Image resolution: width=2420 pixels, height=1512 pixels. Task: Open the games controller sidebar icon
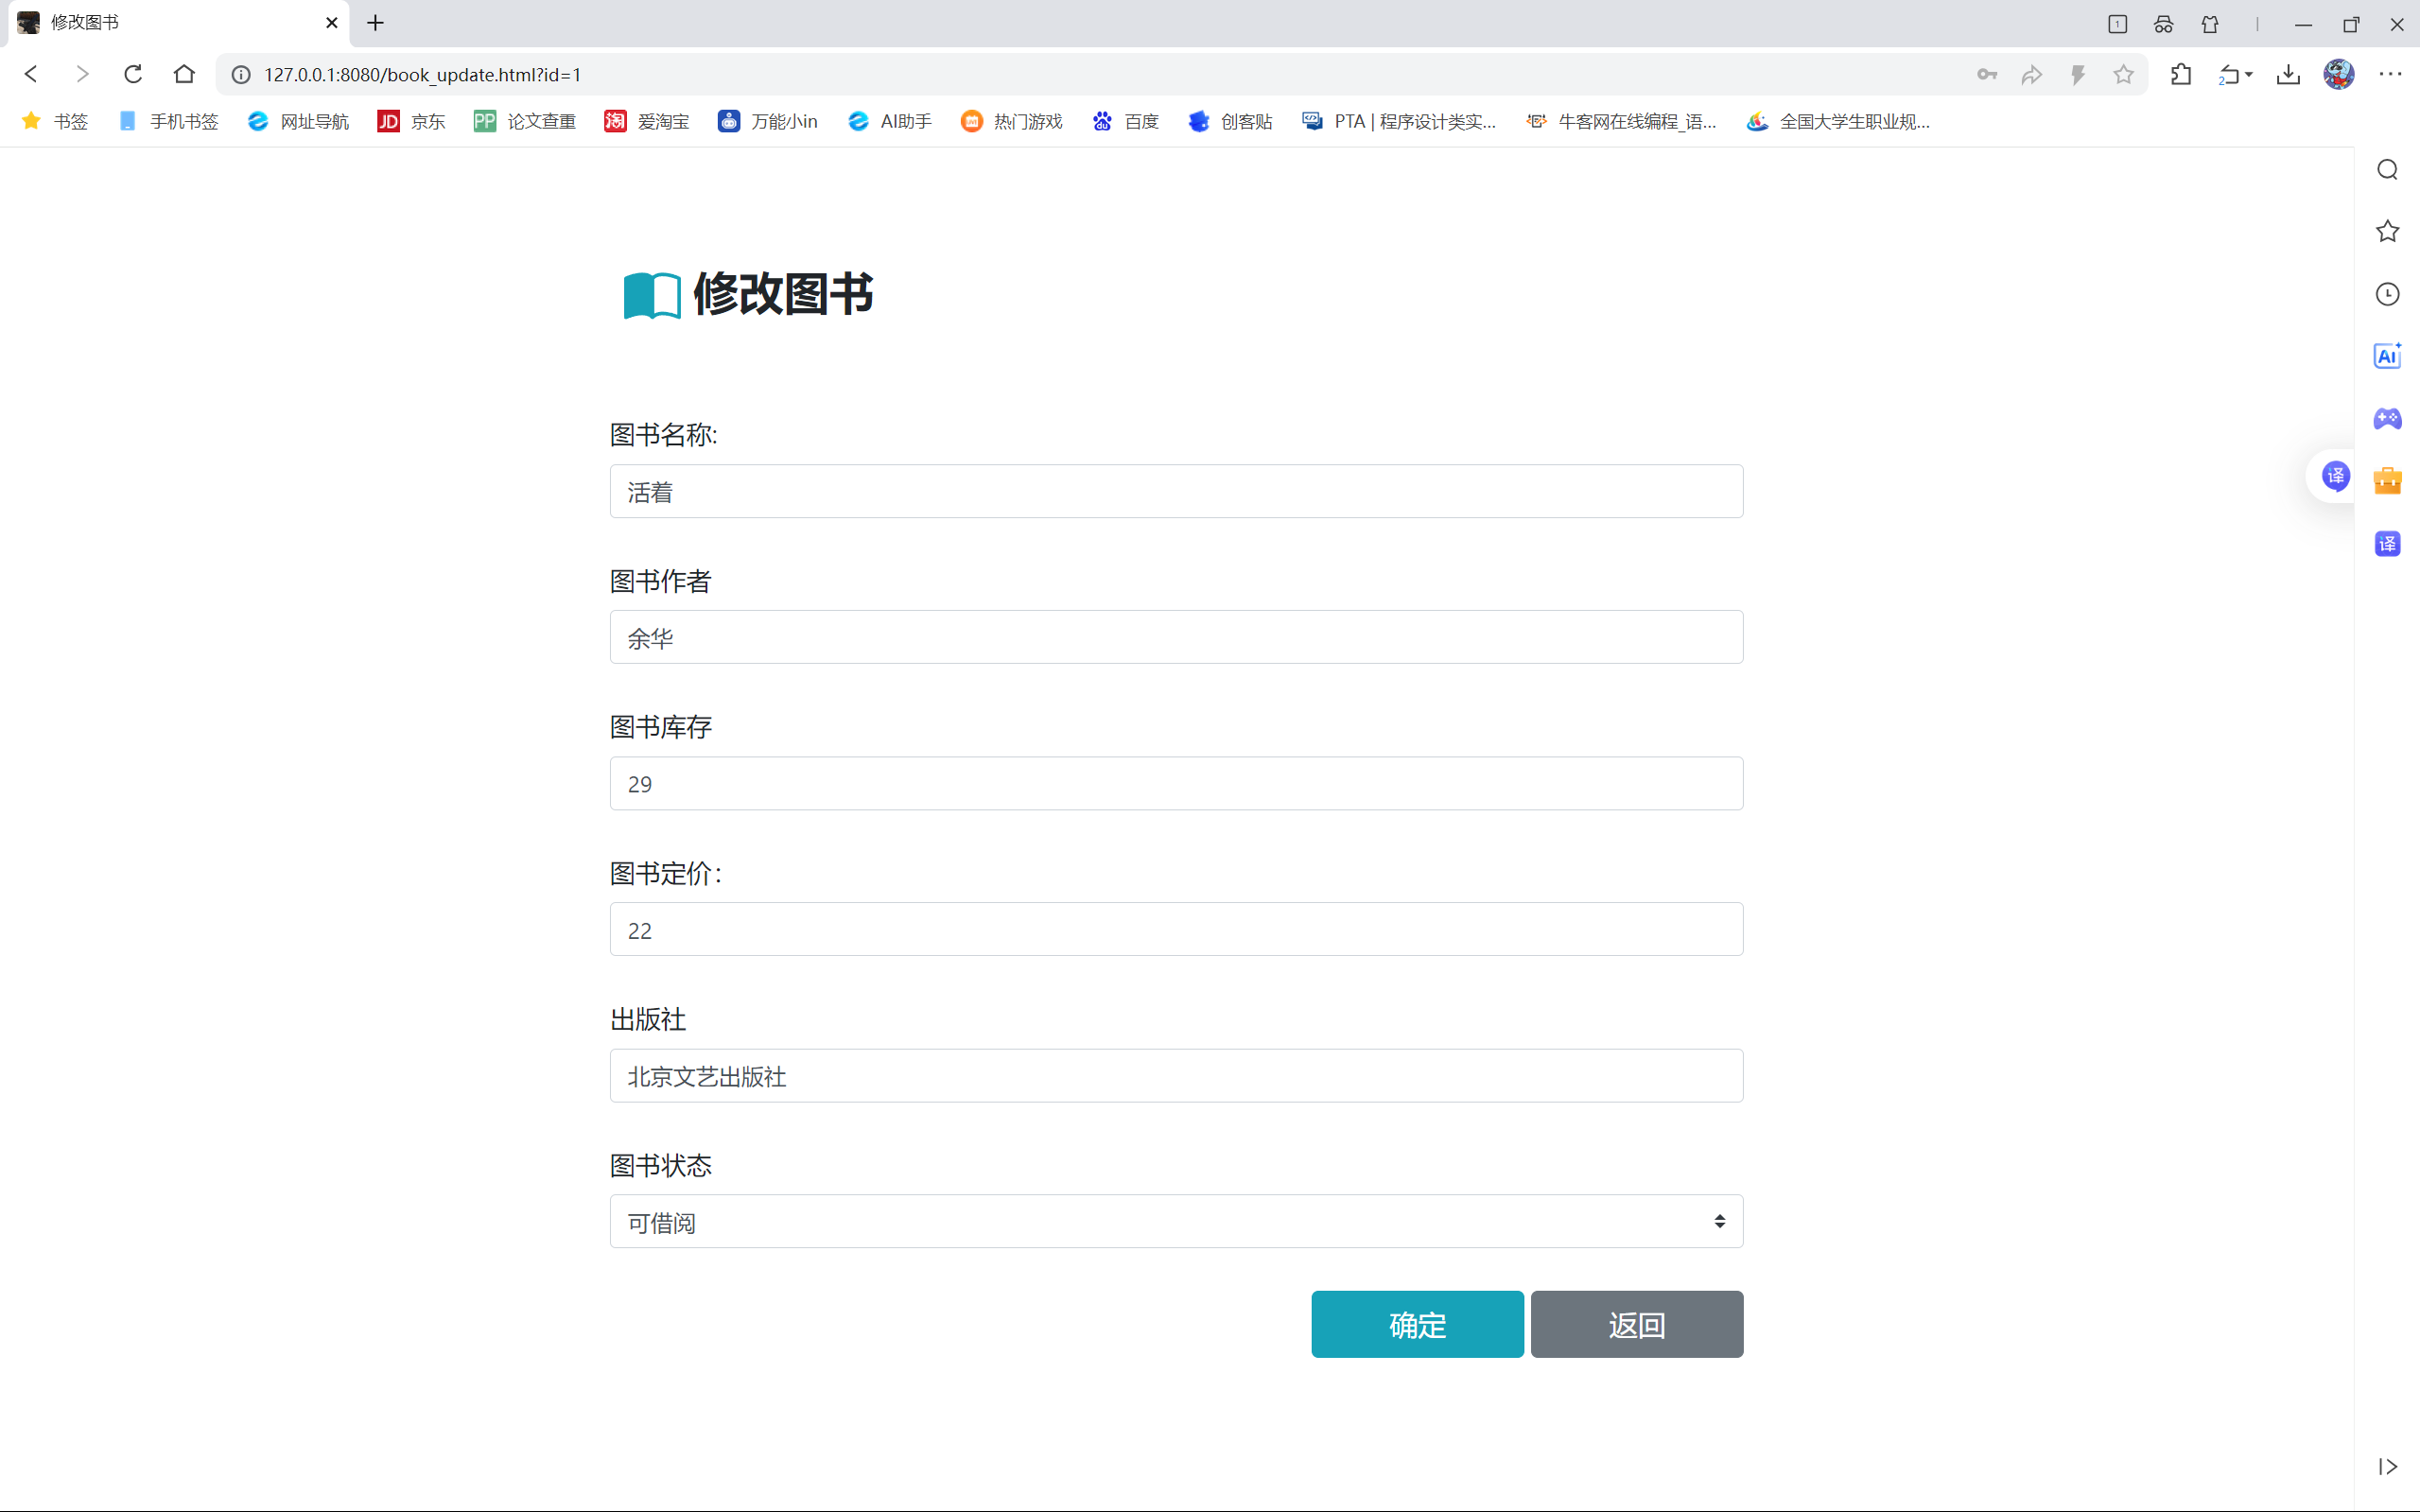coord(2387,418)
